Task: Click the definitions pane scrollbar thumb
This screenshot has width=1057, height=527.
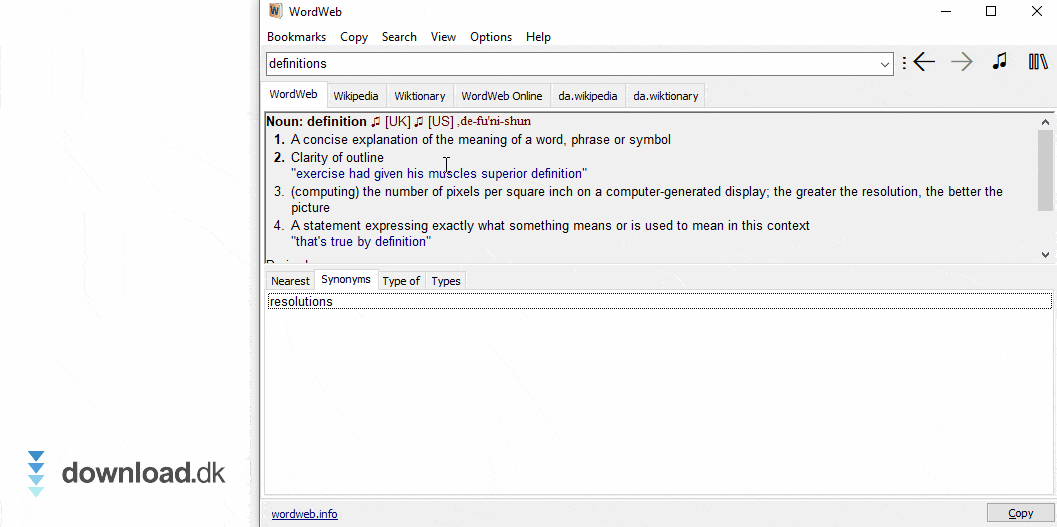Action: (x=1045, y=170)
